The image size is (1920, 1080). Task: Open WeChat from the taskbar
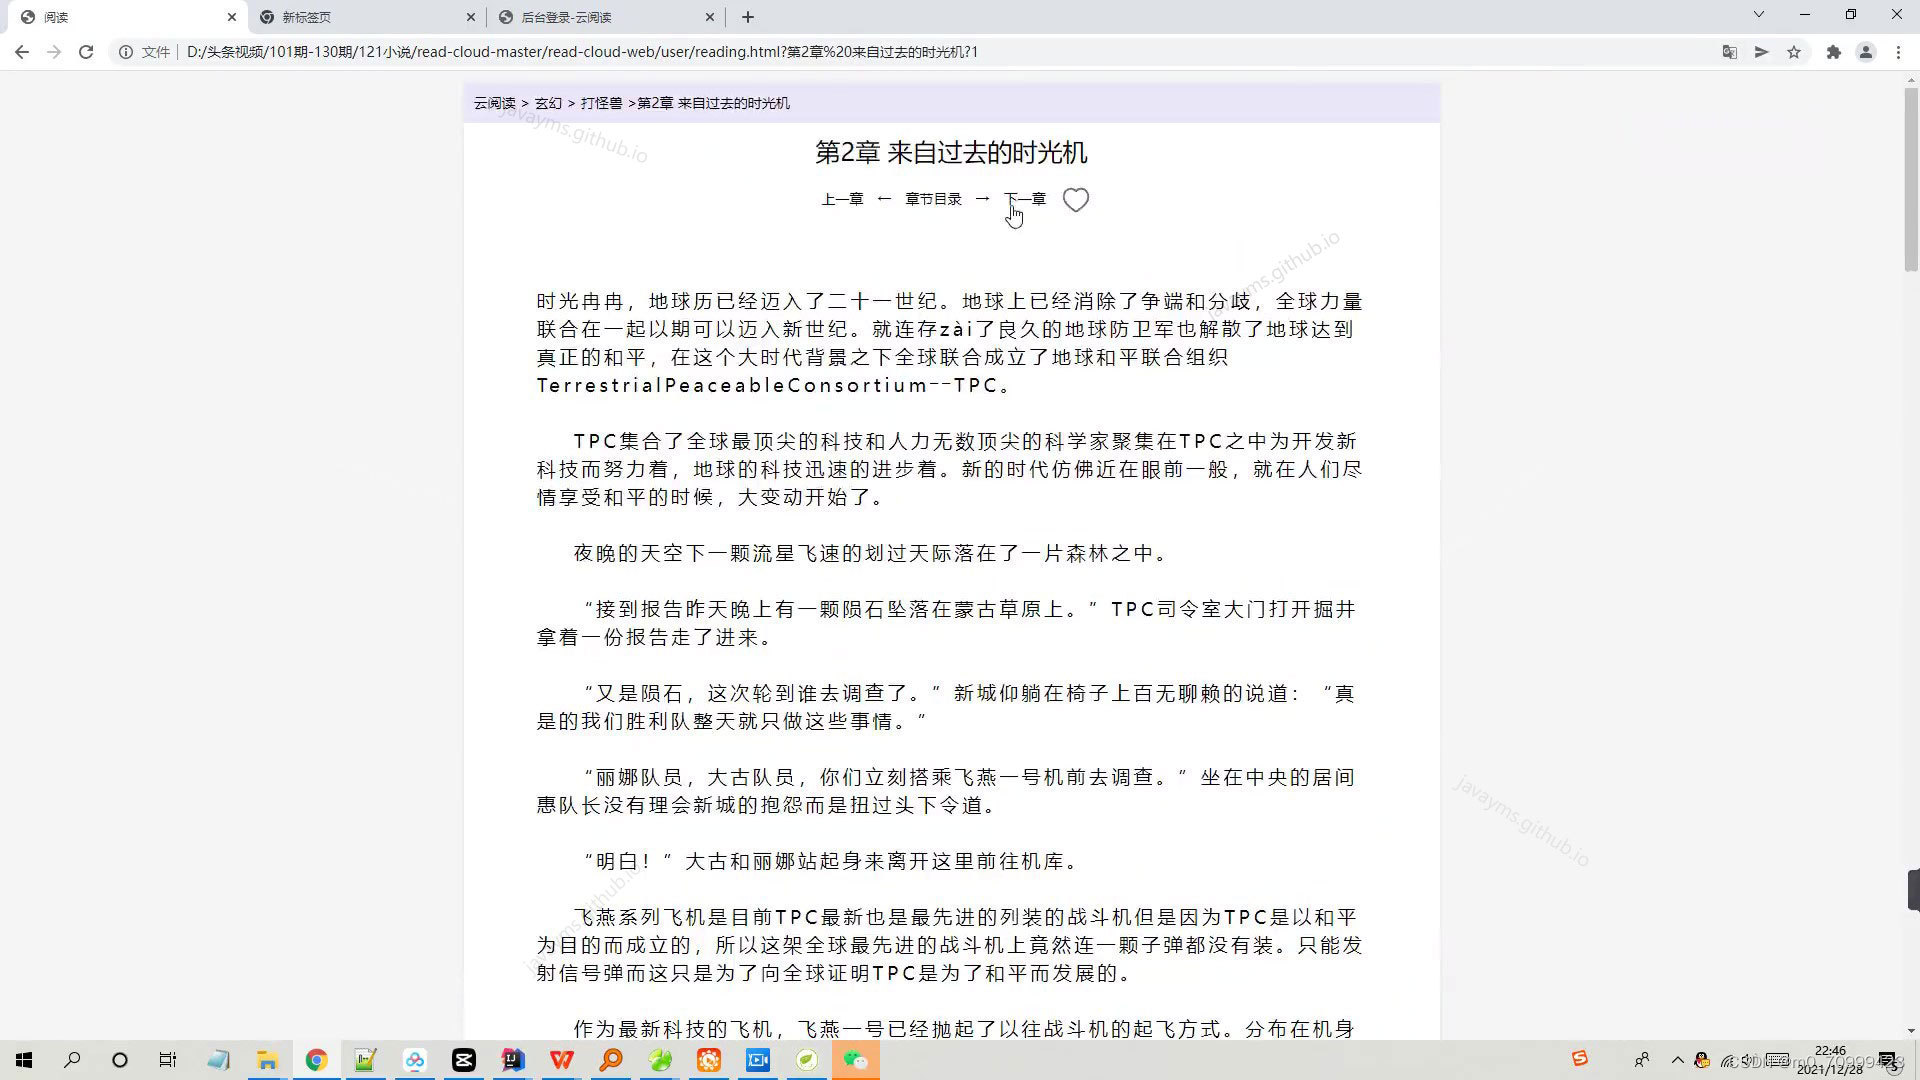(856, 1059)
